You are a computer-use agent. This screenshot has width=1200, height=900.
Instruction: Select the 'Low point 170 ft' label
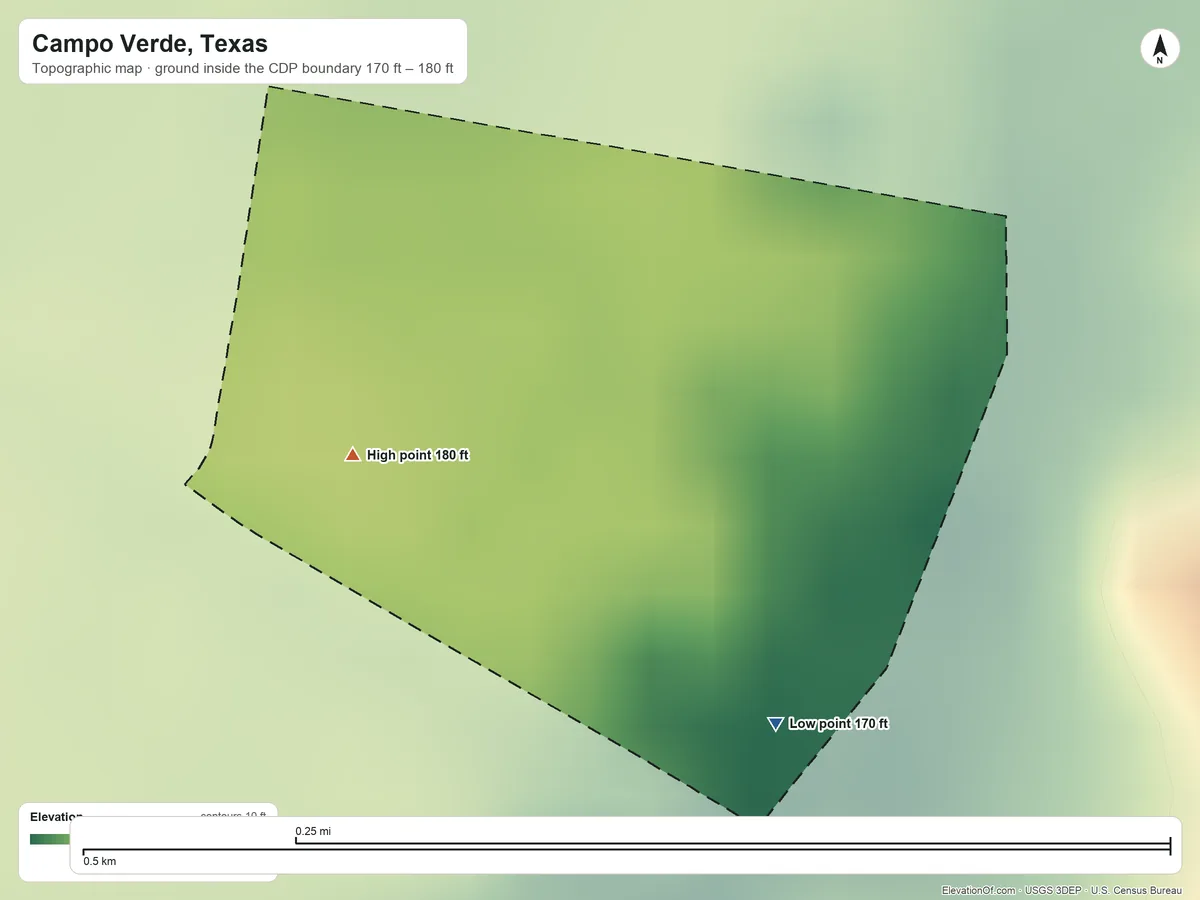click(838, 724)
